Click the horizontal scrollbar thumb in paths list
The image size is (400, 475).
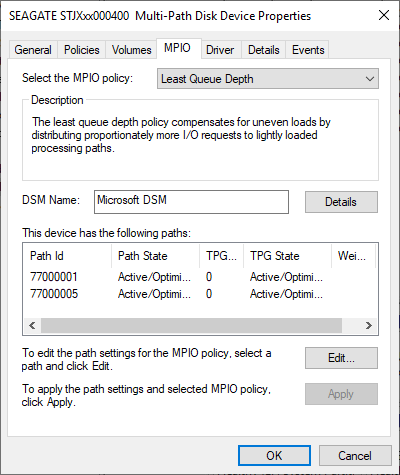191,325
